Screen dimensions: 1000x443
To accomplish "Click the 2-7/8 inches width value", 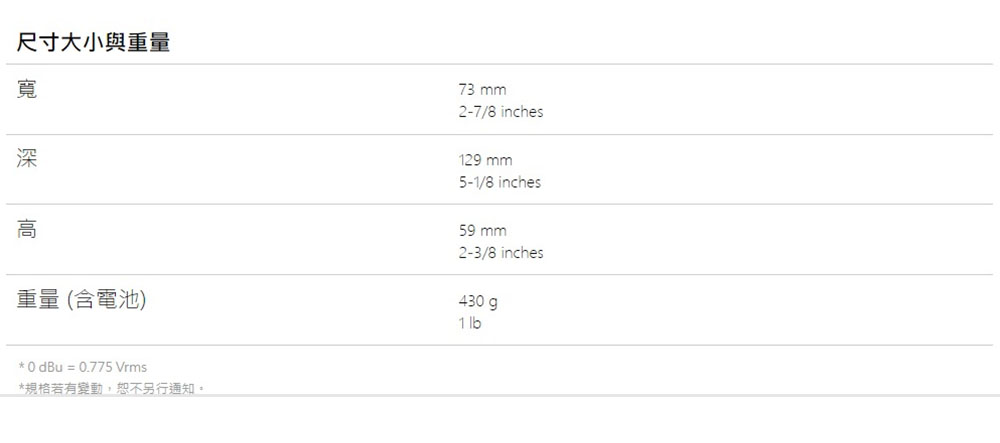I will (501, 112).
